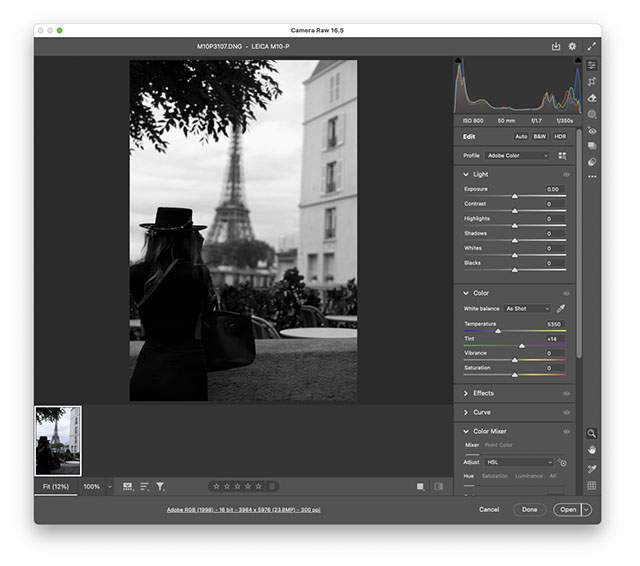This screenshot has height=566, width=640.
Task: Toggle highlight clipping warning in histogram
Action: pos(578,60)
